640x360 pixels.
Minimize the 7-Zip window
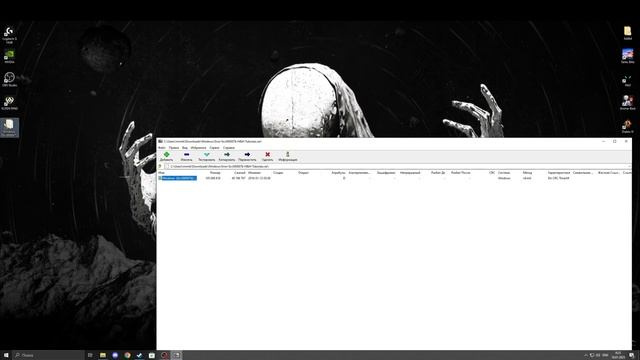coord(603,141)
